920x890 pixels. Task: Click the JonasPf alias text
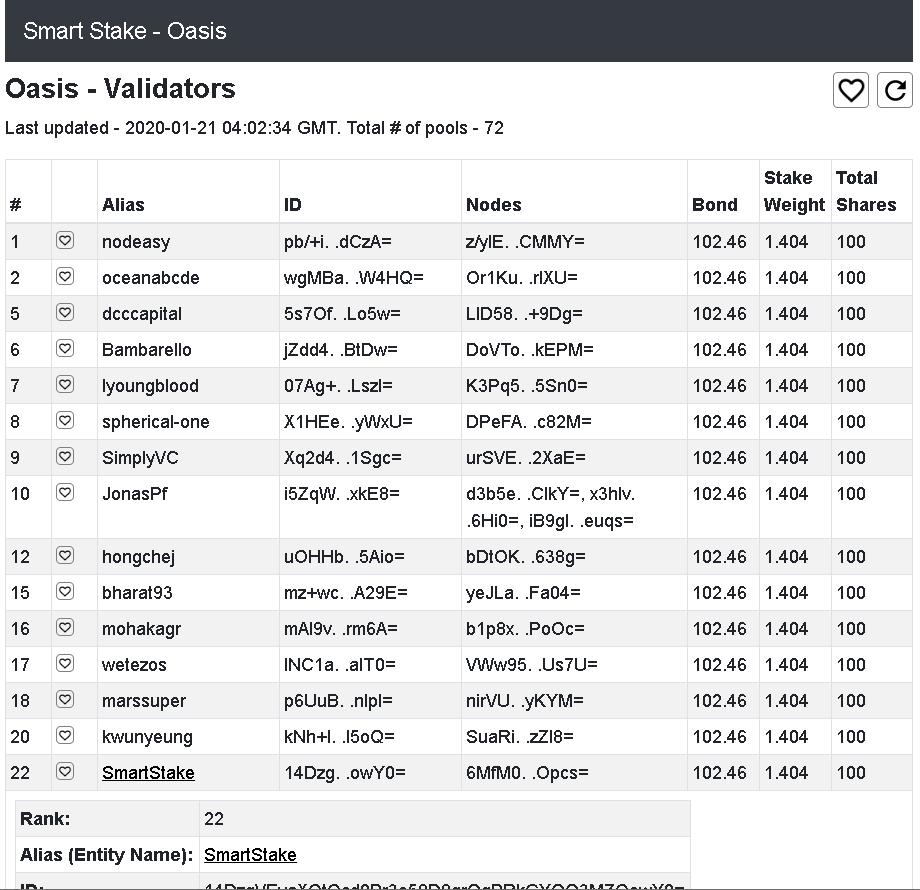click(x=134, y=494)
